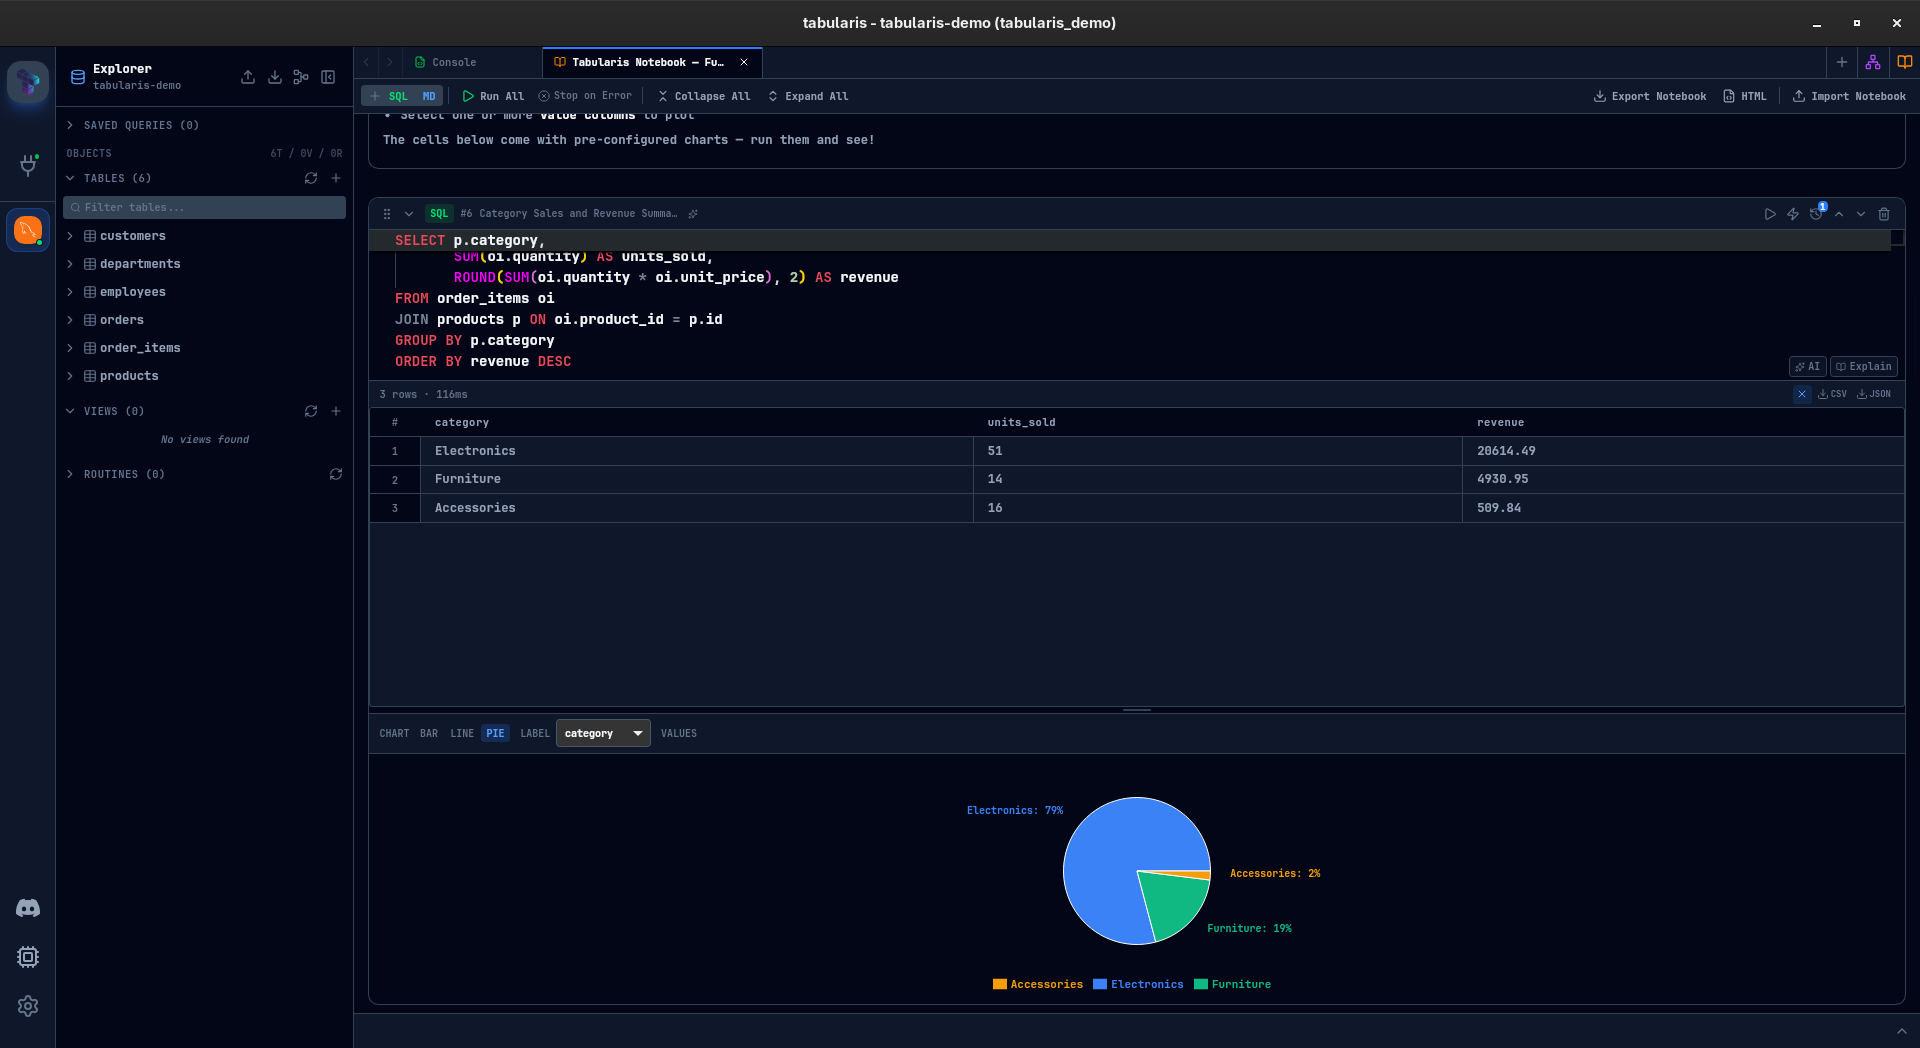
Task: Download results as CSV
Action: pyautogui.click(x=1832, y=394)
